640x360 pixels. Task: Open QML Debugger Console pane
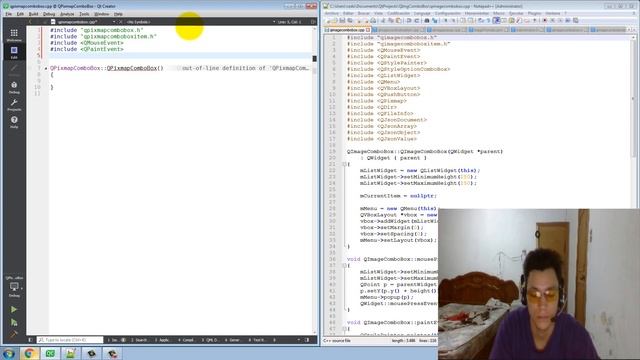[x=210, y=340]
